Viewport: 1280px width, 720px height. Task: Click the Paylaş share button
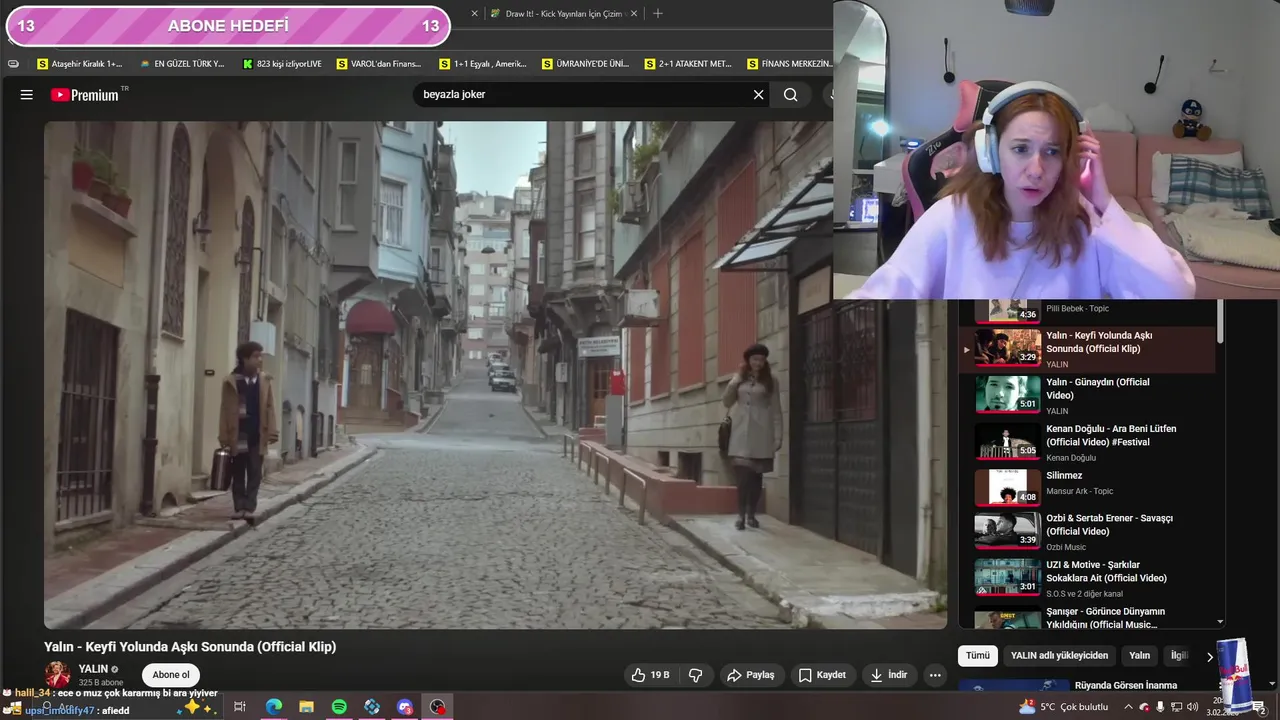(x=751, y=675)
